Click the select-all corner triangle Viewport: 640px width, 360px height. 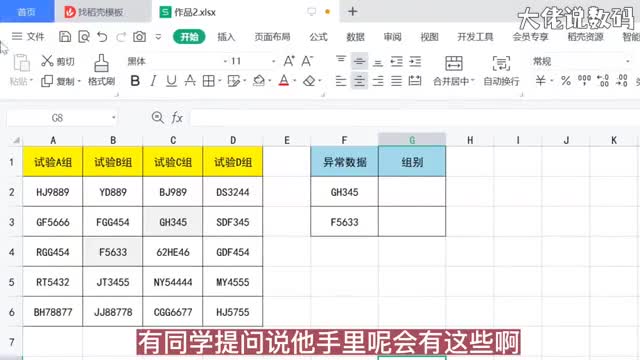point(16,140)
